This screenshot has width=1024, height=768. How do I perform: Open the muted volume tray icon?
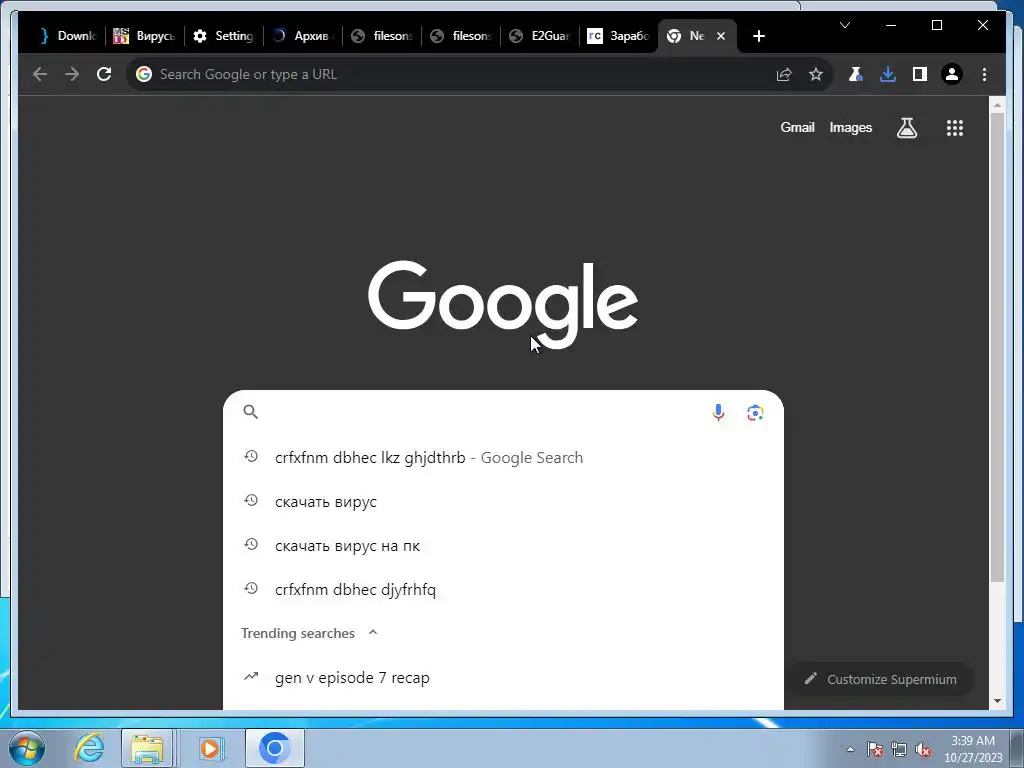coord(923,749)
